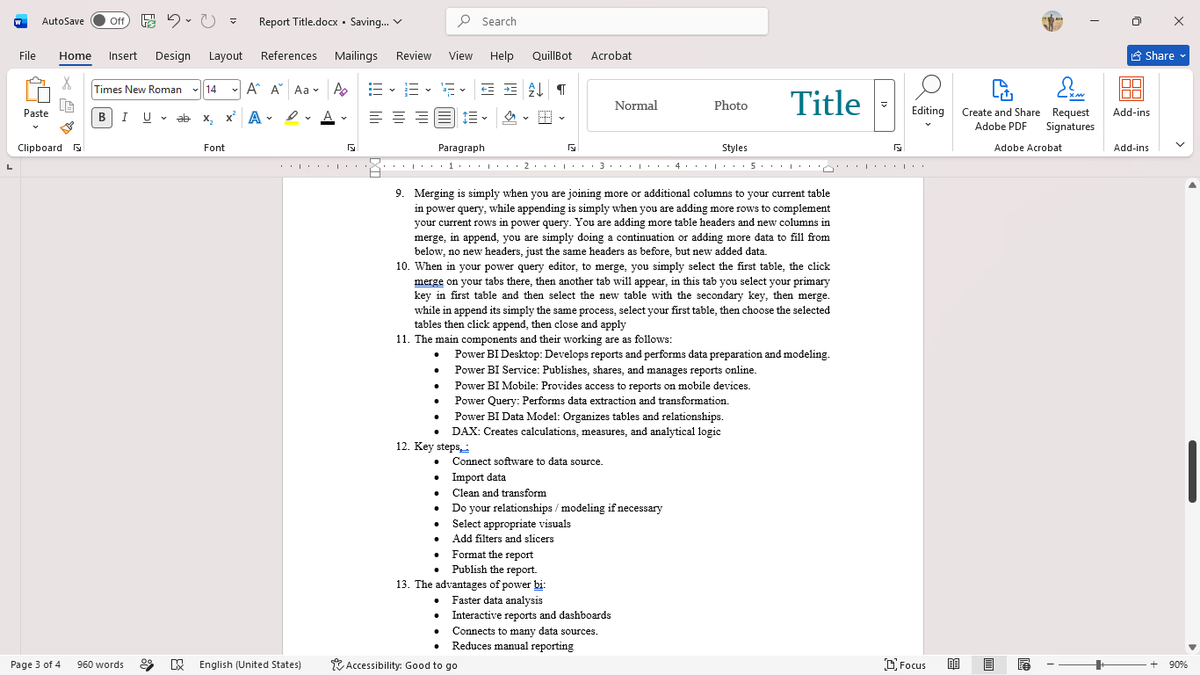Switch to Read Mode view icon
Viewport: 1200px width, 675px height.
(x=953, y=665)
